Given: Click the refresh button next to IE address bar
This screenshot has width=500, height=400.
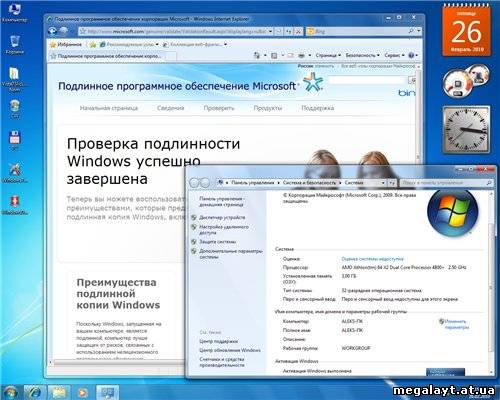Looking at the screenshot, I should [x=289, y=31].
